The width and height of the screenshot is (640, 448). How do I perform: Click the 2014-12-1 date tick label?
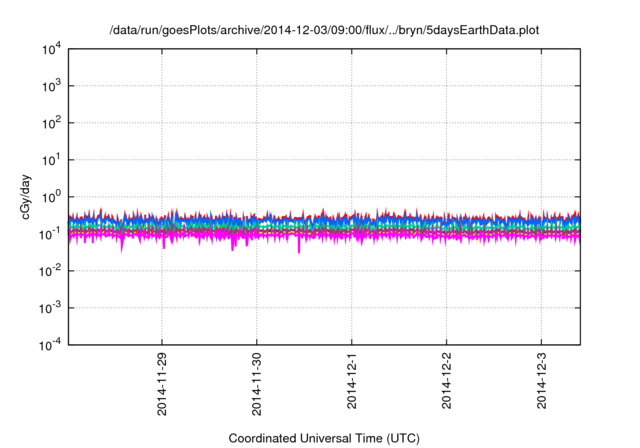point(352,381)
